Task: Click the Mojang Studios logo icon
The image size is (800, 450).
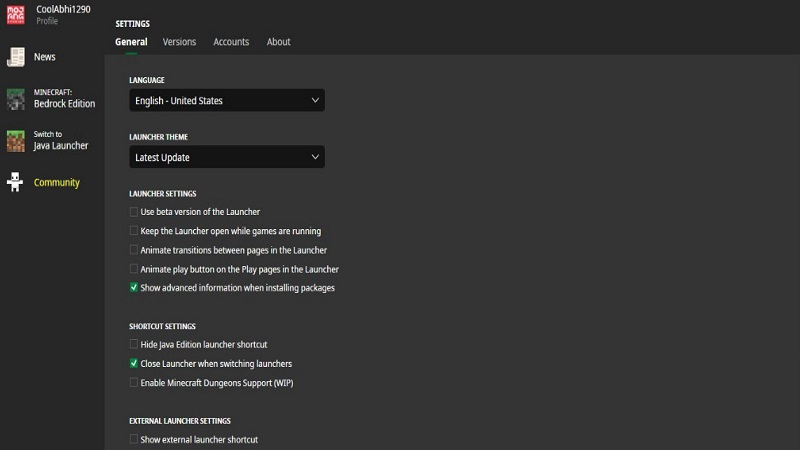Action: [15, 14]
